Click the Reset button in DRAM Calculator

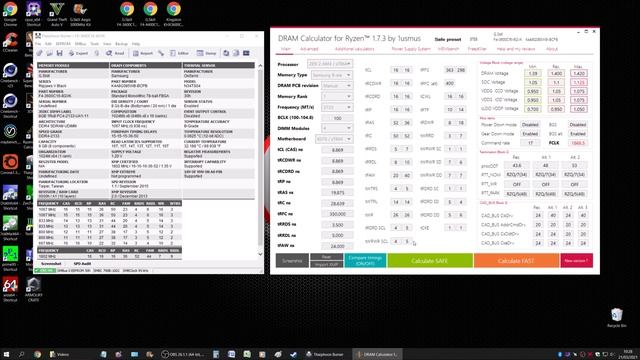coord(326,257)
